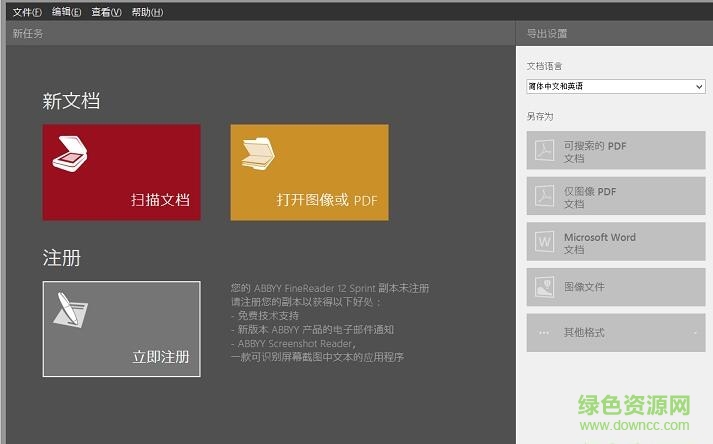The image size is (713, 444).
Task: Click the Microsoft Word W icon
Action: tap(544, 242)
